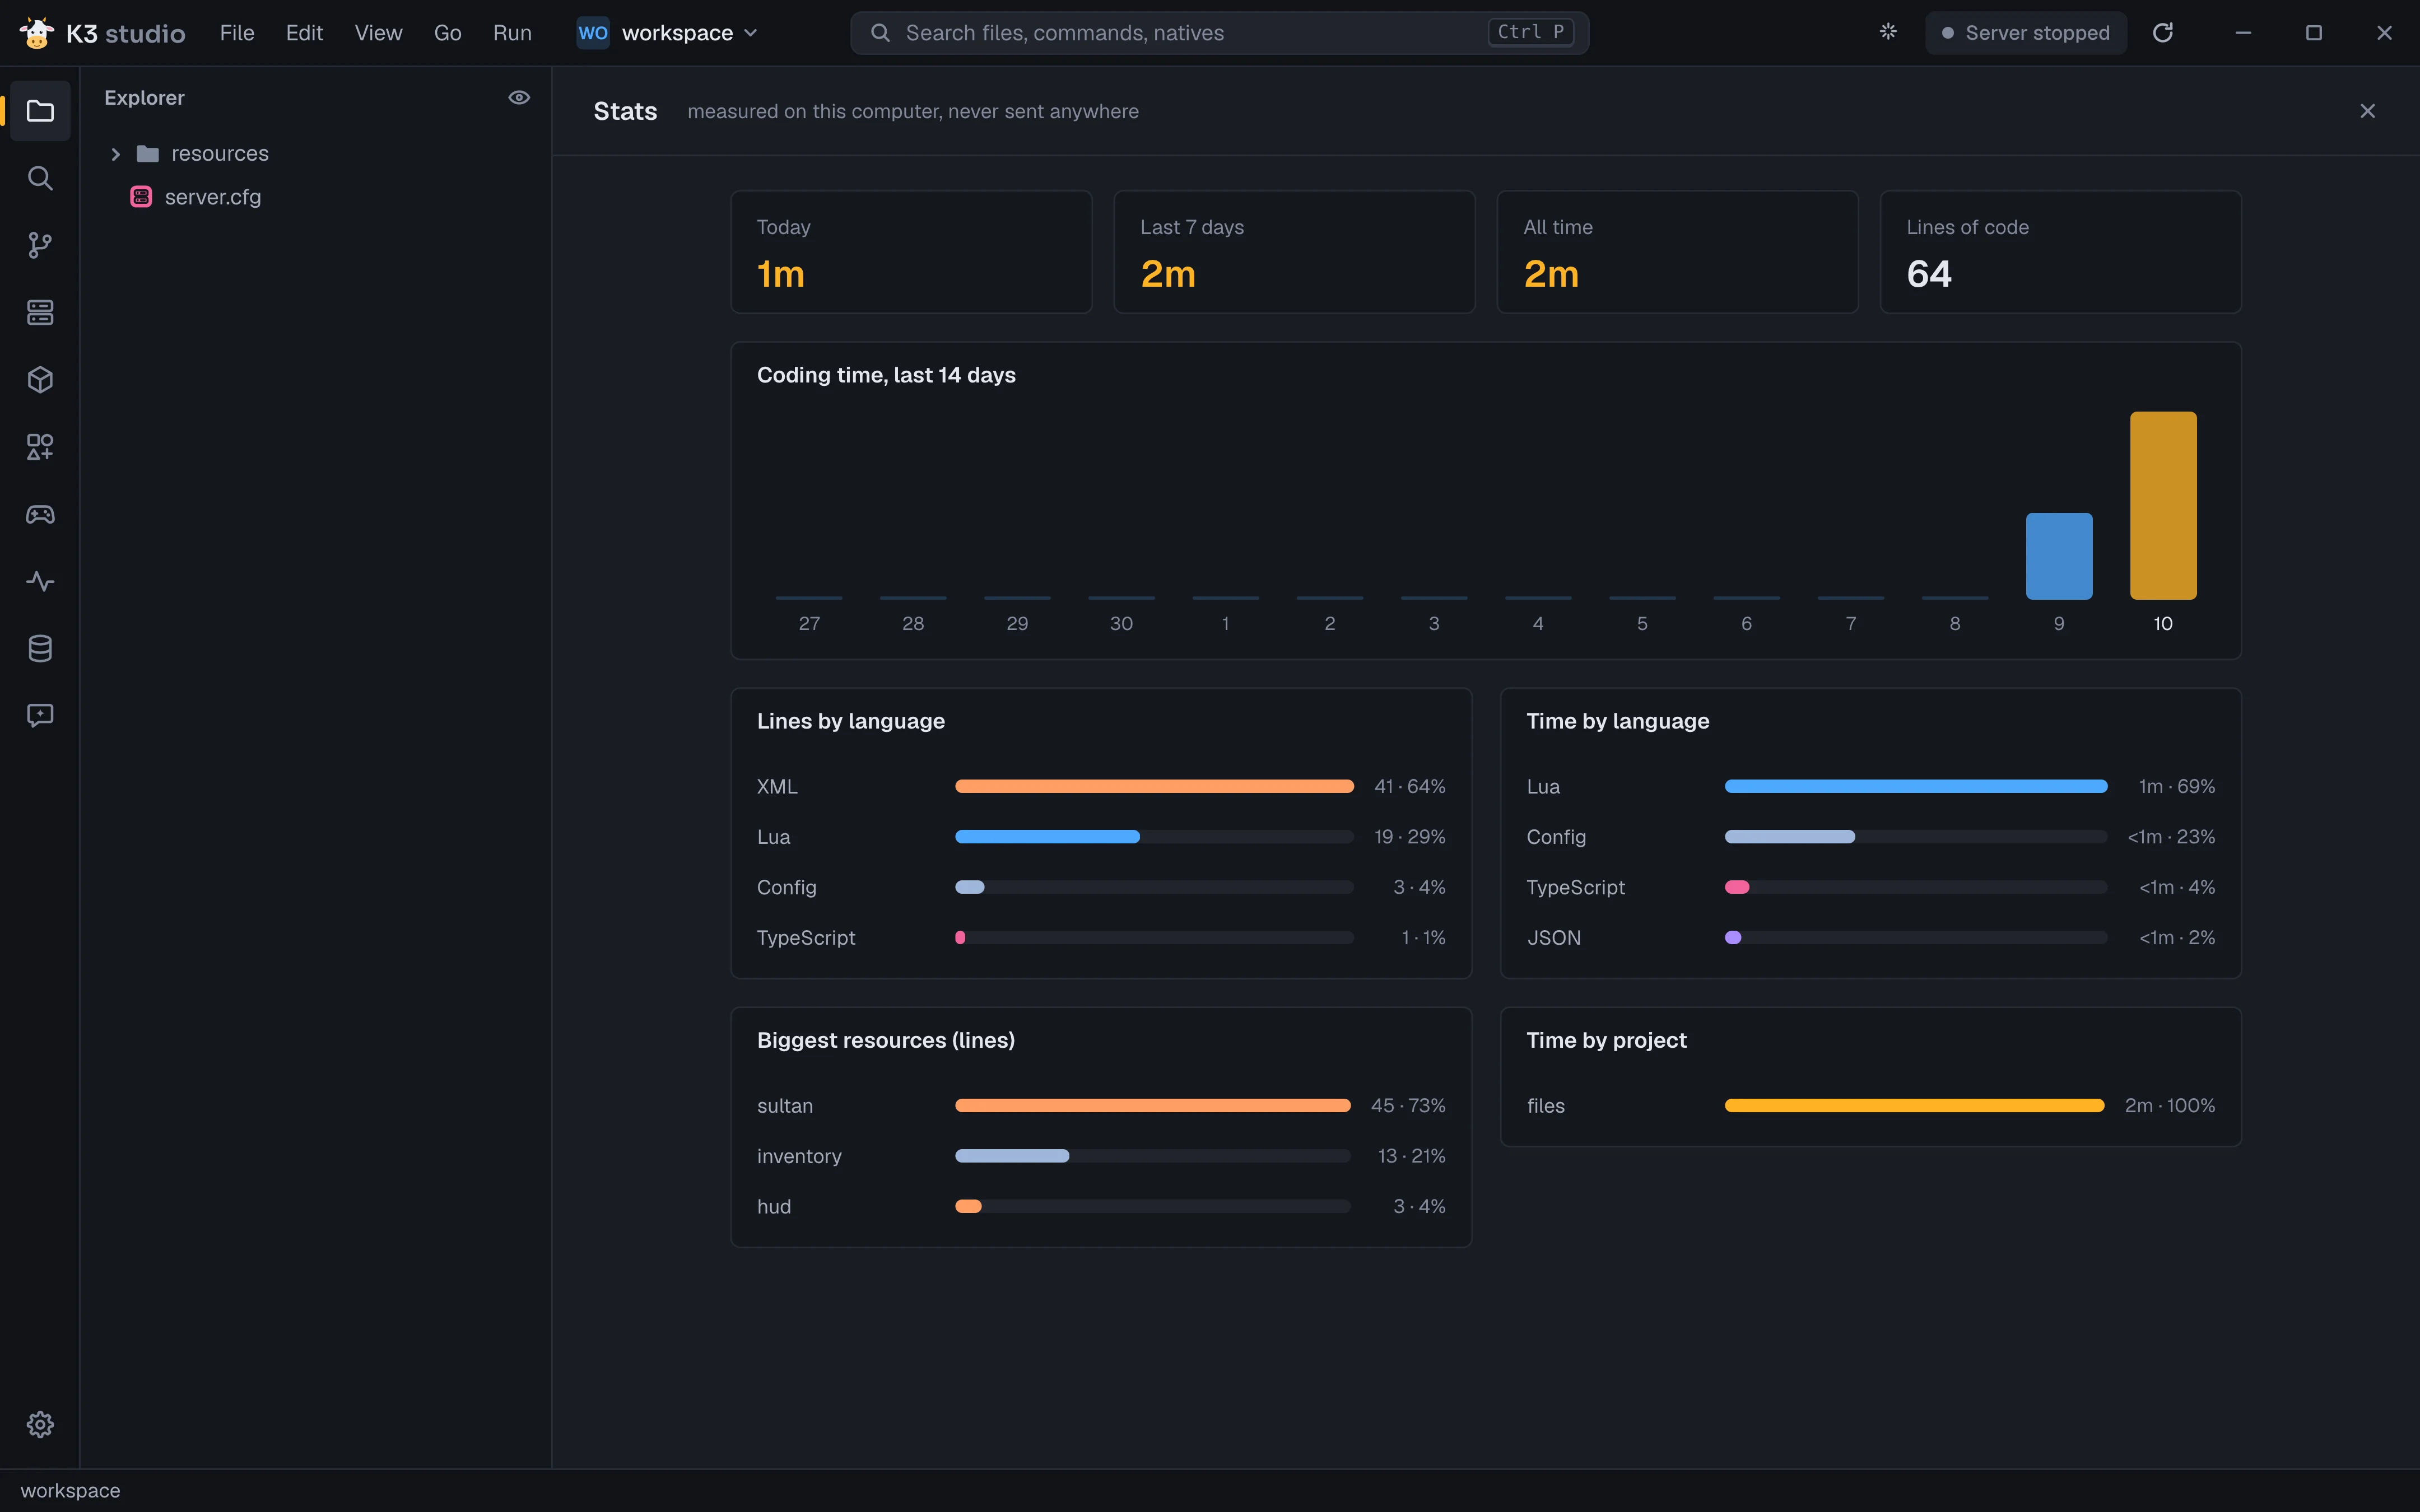The width and height of the screenshot is (2420, 1512).
Task: Click the orange bar for day 10
Action: click(x=2163, y=505)
